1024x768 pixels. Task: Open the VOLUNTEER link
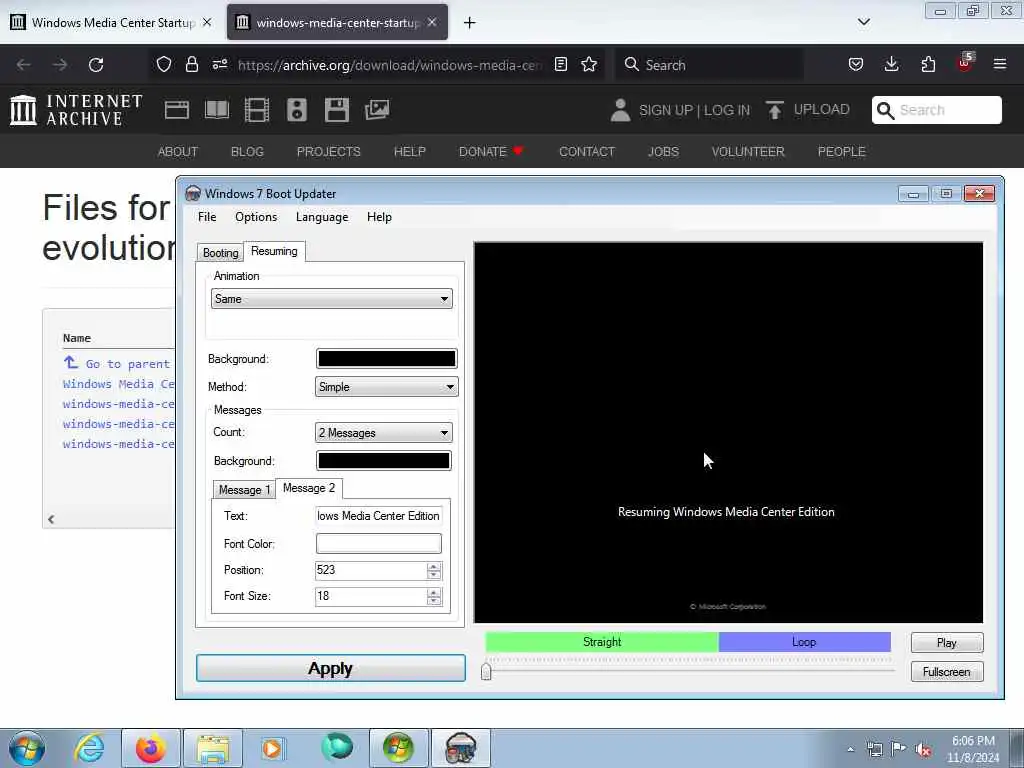[x=748, y=152]
